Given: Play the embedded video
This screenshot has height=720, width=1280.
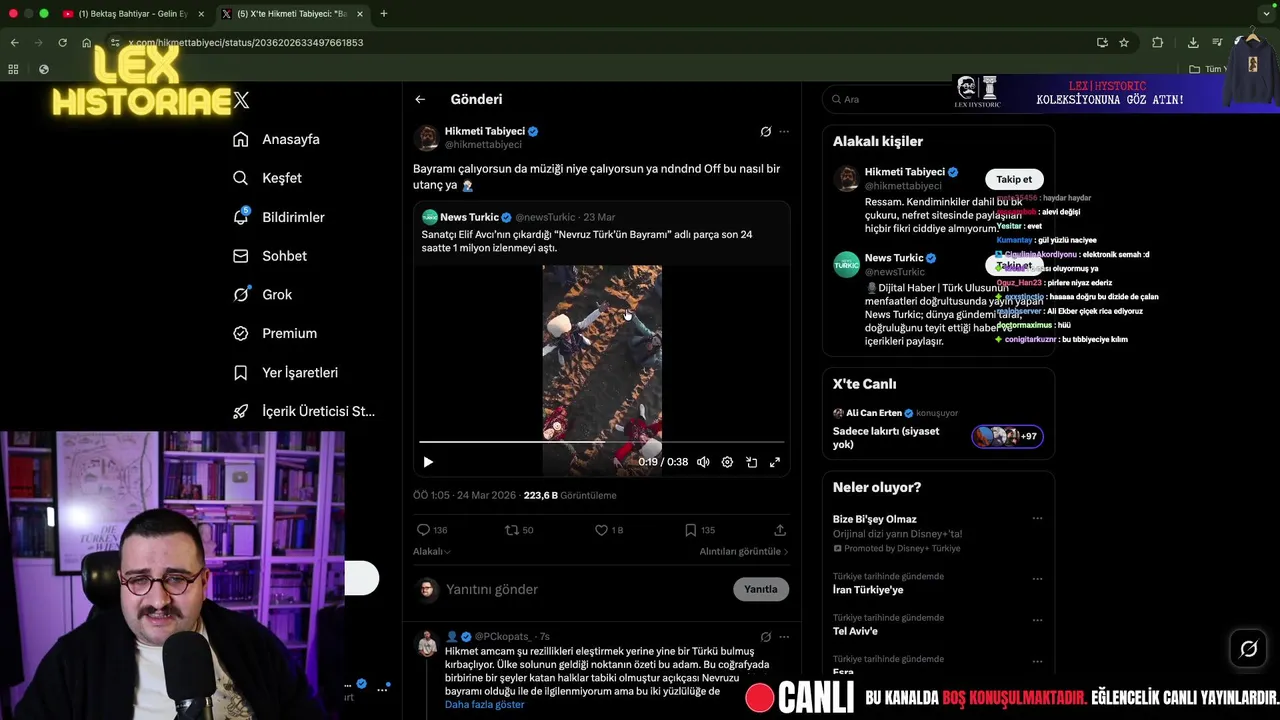Looking at the screenshot, I should [428, 462].
